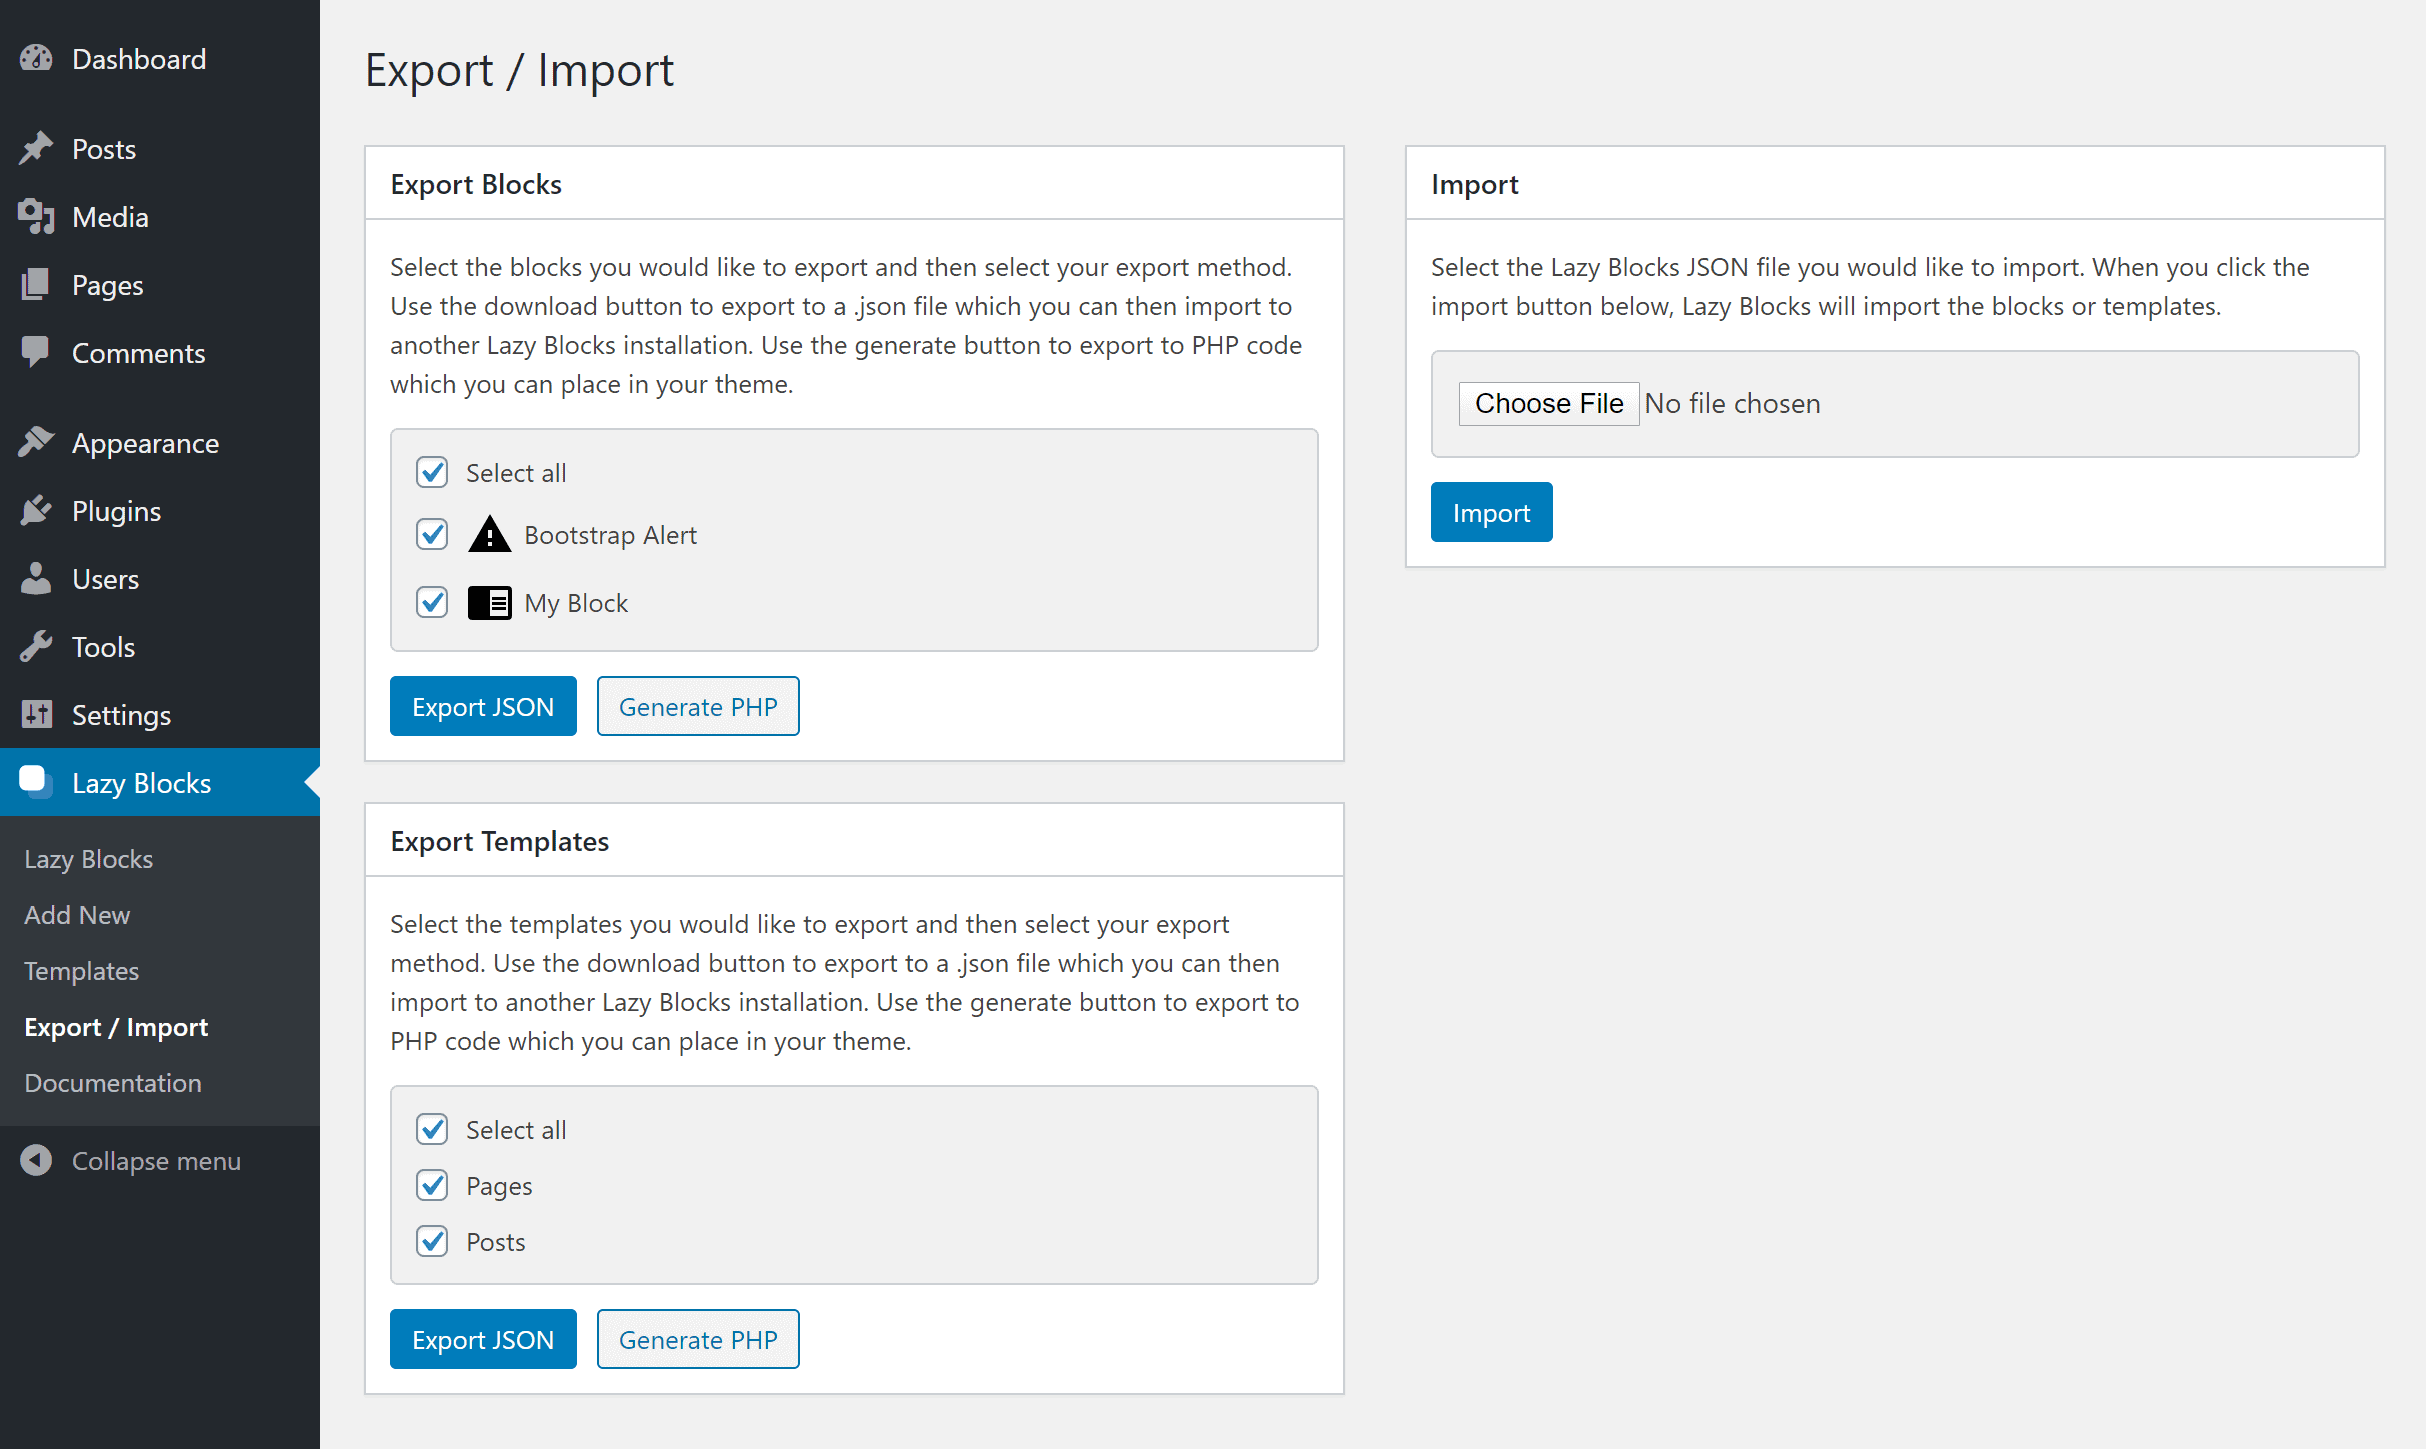Image resolution: width=2426 pixels, height=1449 pixels.
Task: Select the Posts pin icon
Action: pyautogui.click(x=36, y=147)
